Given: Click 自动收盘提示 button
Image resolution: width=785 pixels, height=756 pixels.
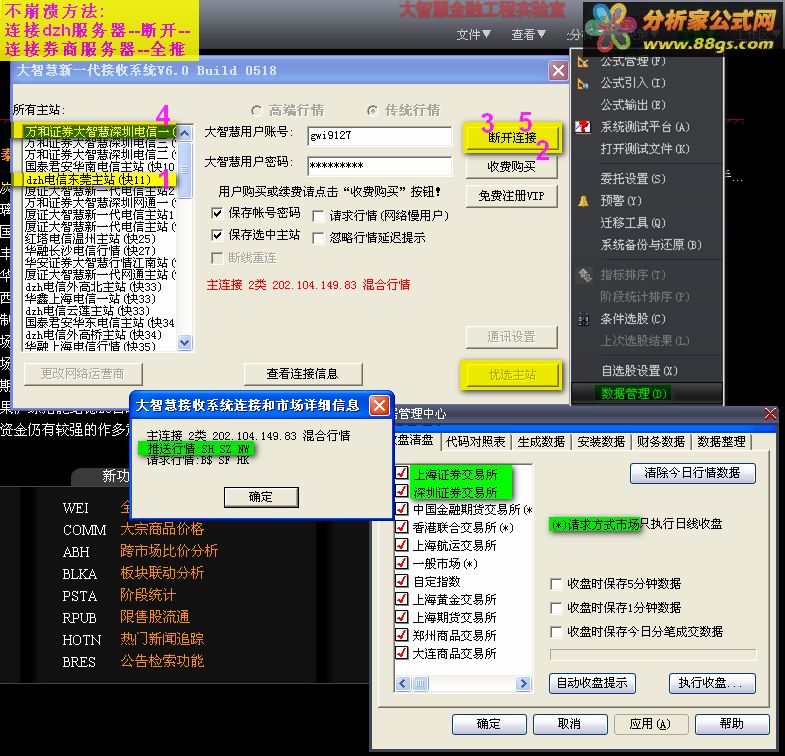Looking at the screenshot, I should pos(592,683).
